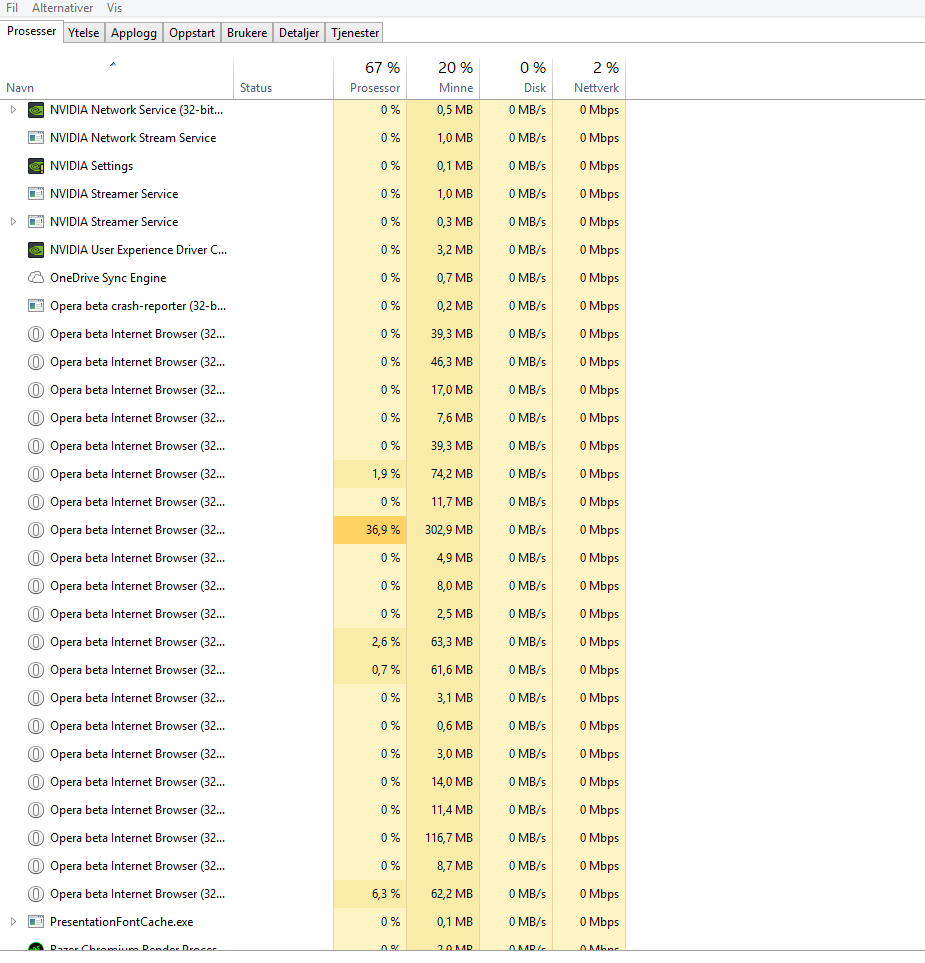
Task: Select the NVIDIA User Experience Driver name
Action: (x=139, y=250)
